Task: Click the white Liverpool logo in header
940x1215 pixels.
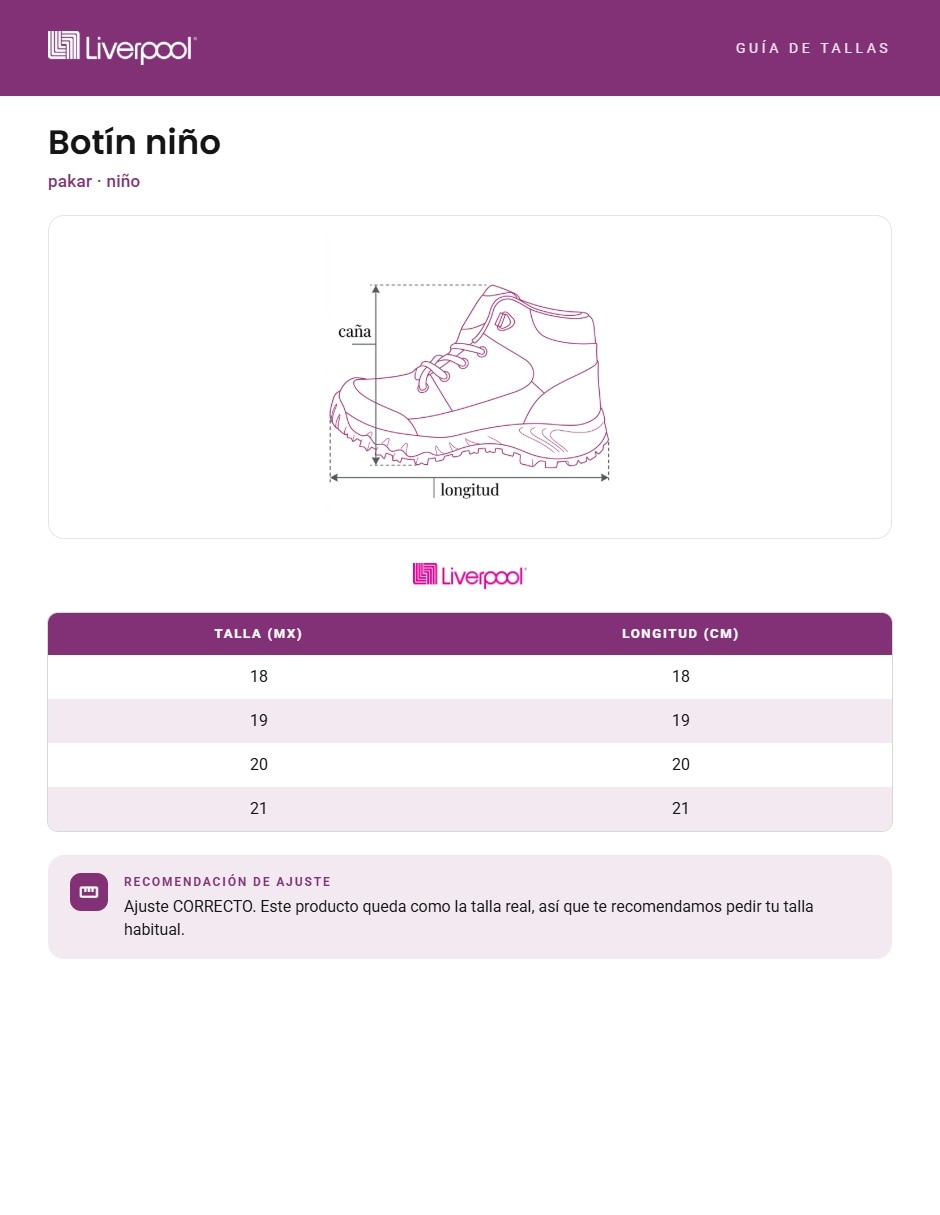Action: pyautogui.click(x=122, y=47)
